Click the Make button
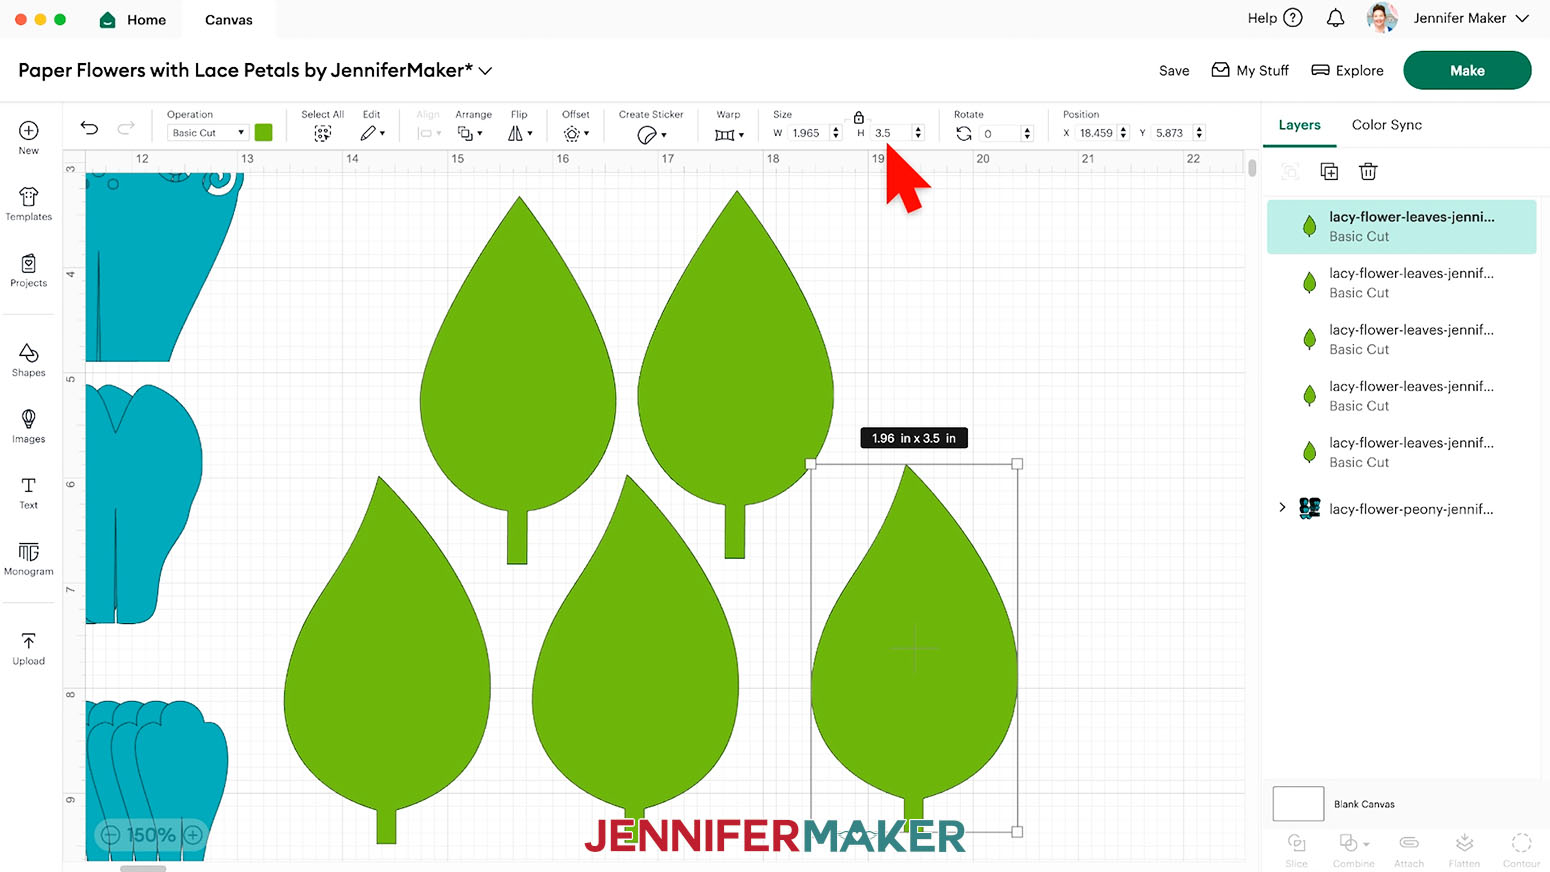 (x=1467, y=70)
